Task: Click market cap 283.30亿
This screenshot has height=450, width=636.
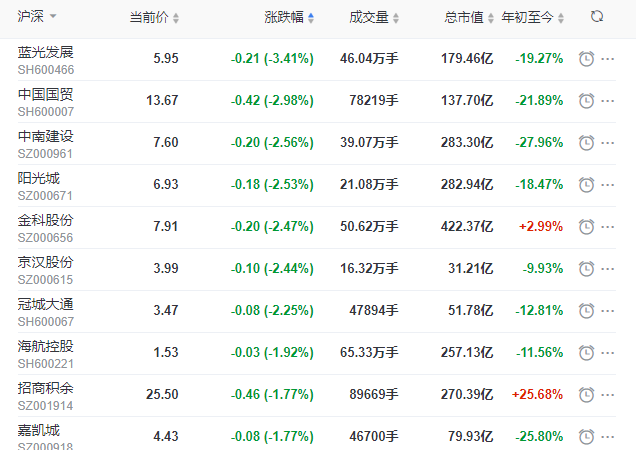Action: click(467, 142)
